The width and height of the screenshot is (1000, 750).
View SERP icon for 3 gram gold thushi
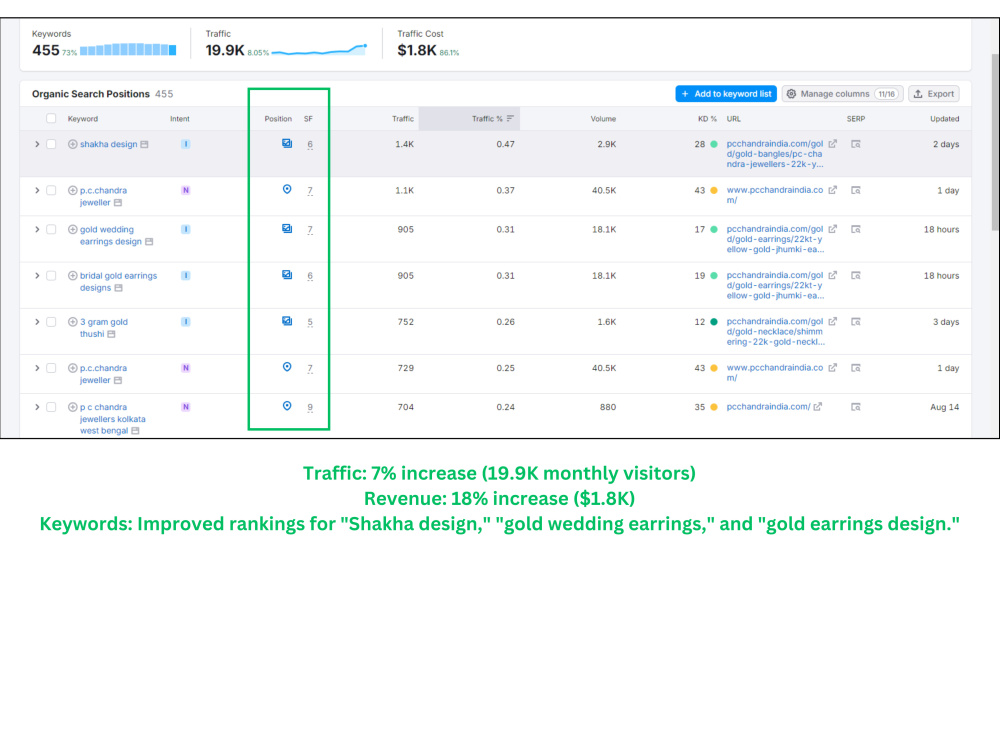pyautogui.click(x=856, y=321)
